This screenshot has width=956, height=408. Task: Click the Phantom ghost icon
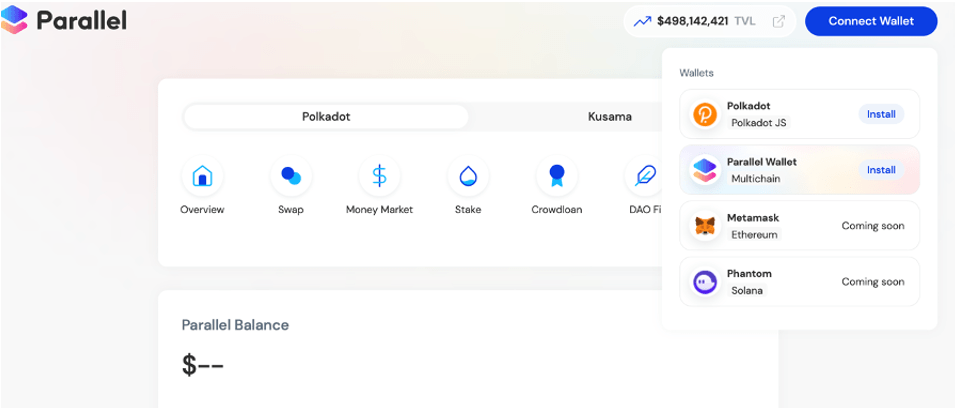click(x=705, y=282)
